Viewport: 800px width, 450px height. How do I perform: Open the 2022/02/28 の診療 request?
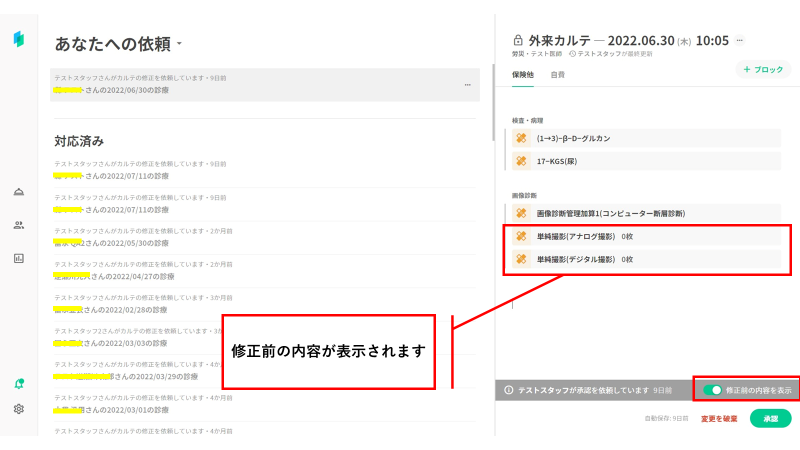[265, 304]
